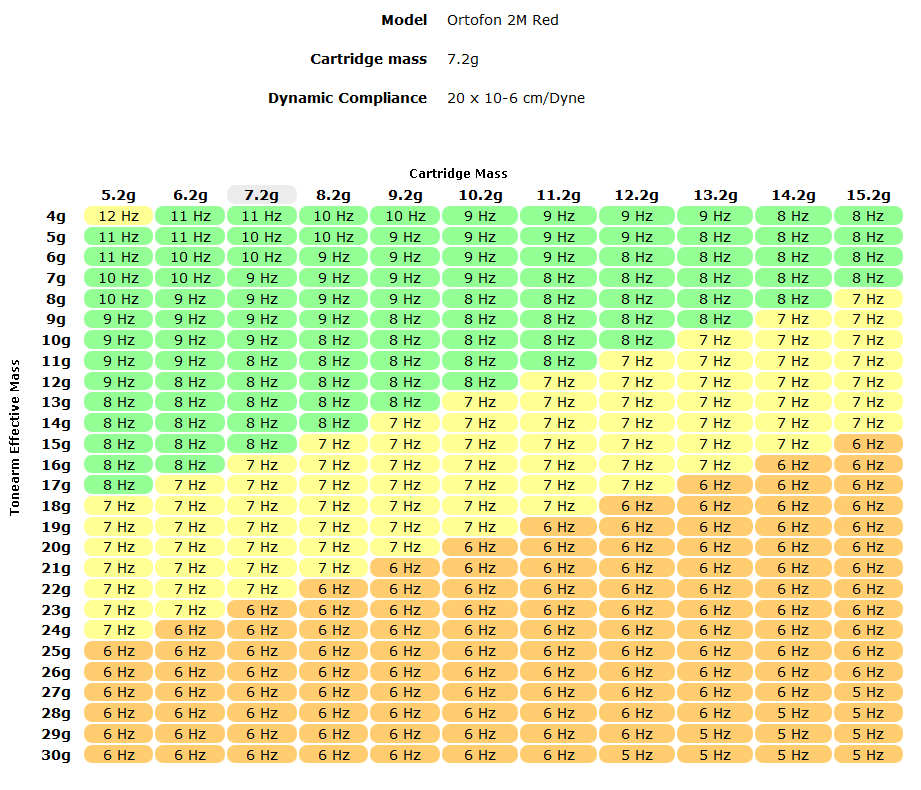This screenshot has width=921, height=790.
Task: Click the 13.2g column header
Action: pyautogui.click(x=715, y=195)
